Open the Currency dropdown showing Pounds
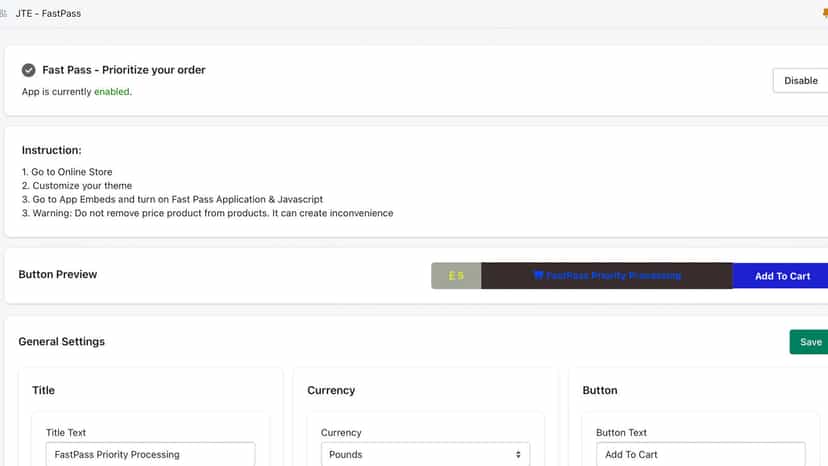The height and width of the screenshot is (466, 828). tap(425, 454)
